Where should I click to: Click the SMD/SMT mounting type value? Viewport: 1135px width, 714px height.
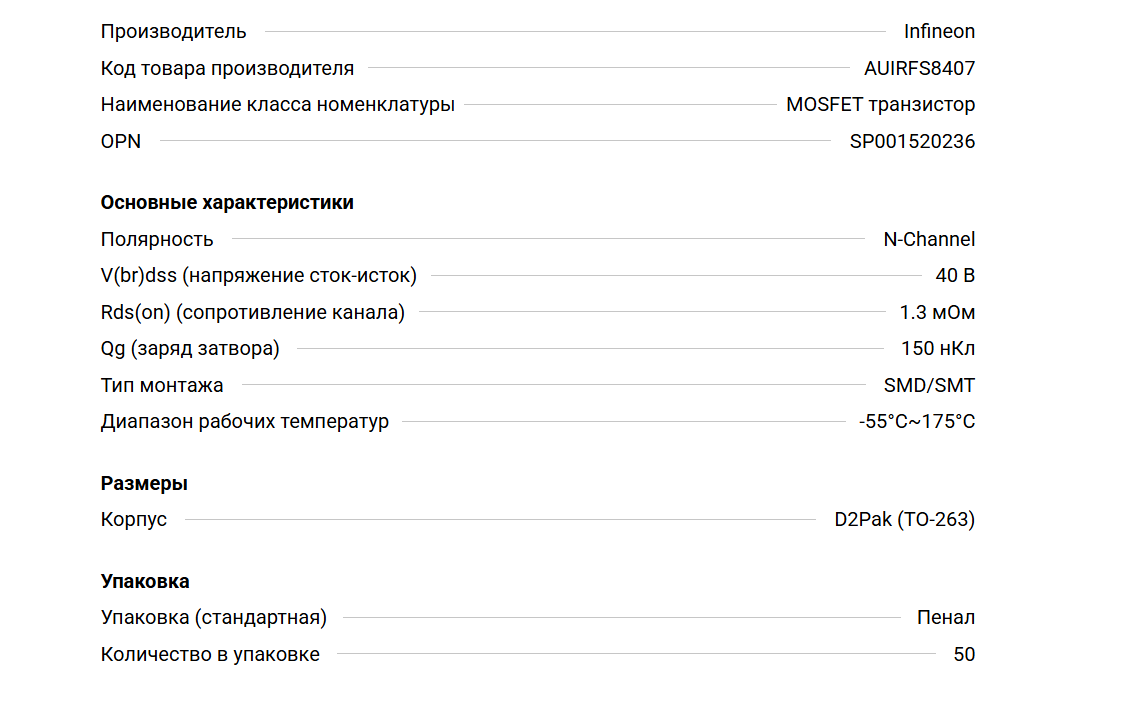pyautogui.click(x=929, y=386)
